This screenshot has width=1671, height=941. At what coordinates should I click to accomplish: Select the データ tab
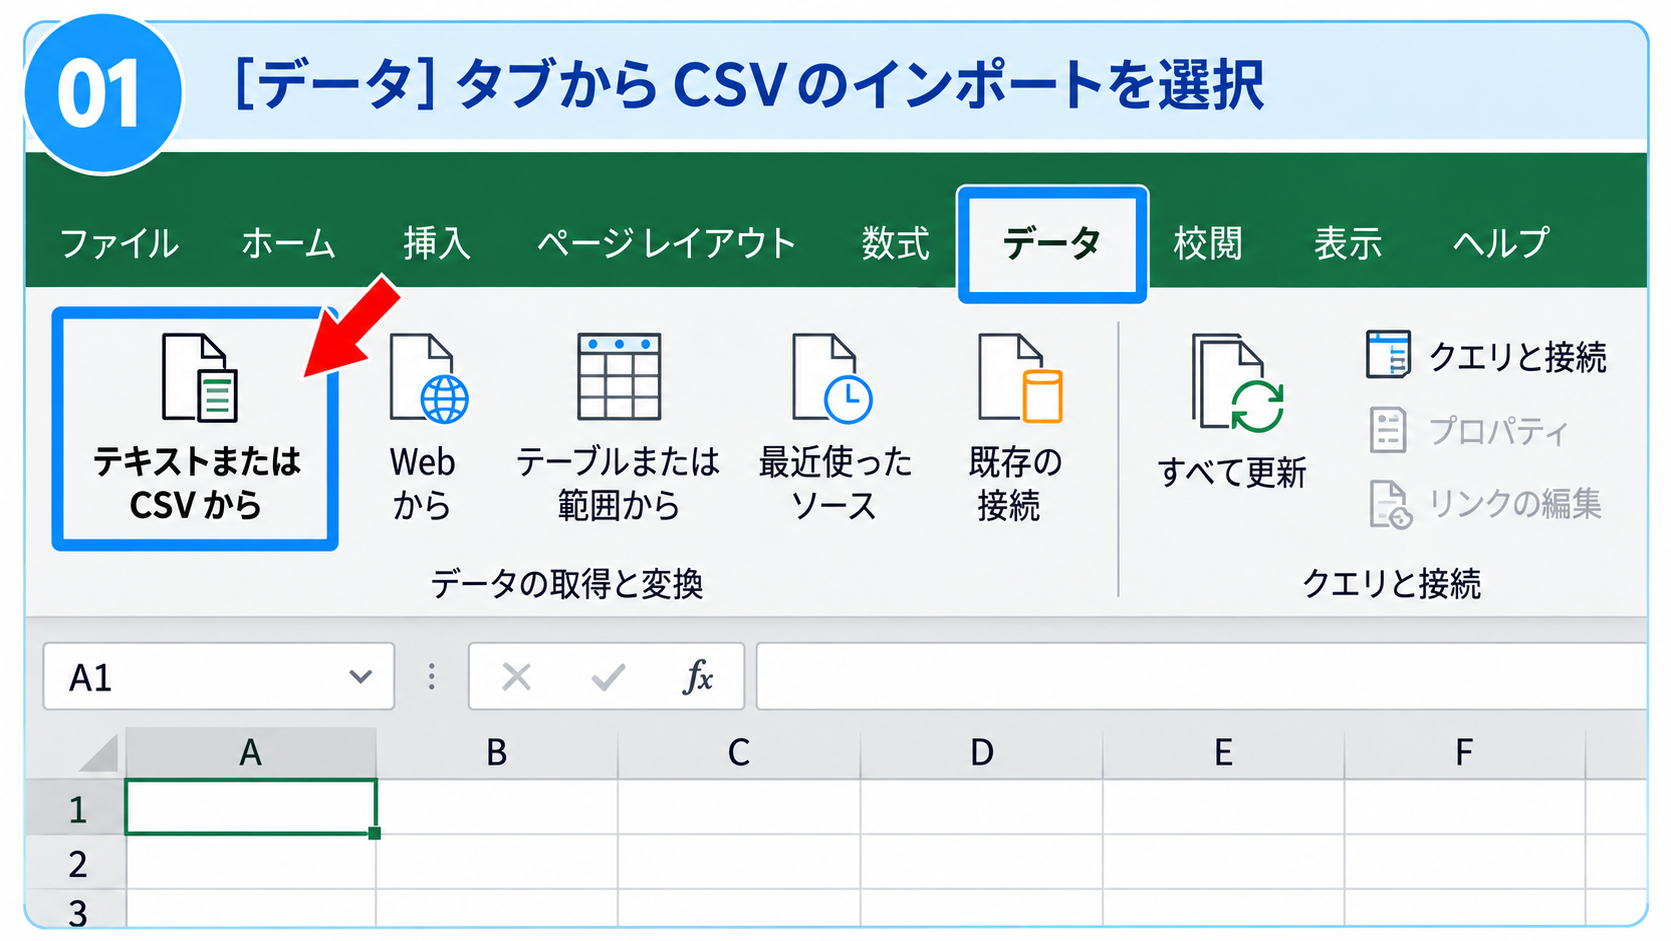click(1052, 243)
